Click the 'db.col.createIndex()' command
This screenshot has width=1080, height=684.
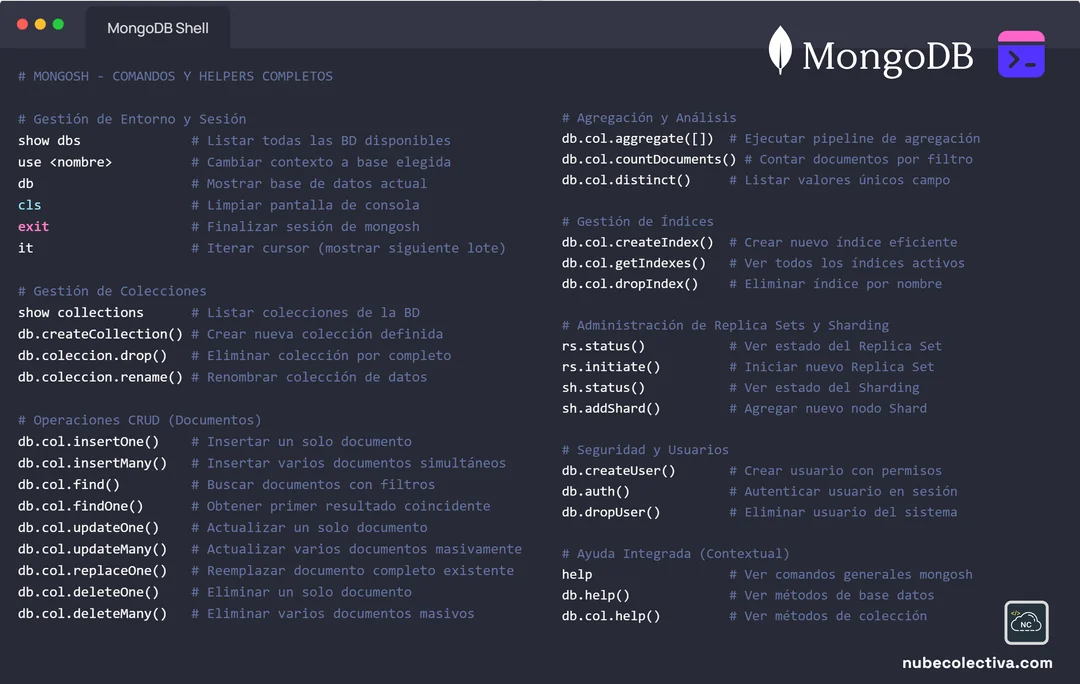coord(638,242)
